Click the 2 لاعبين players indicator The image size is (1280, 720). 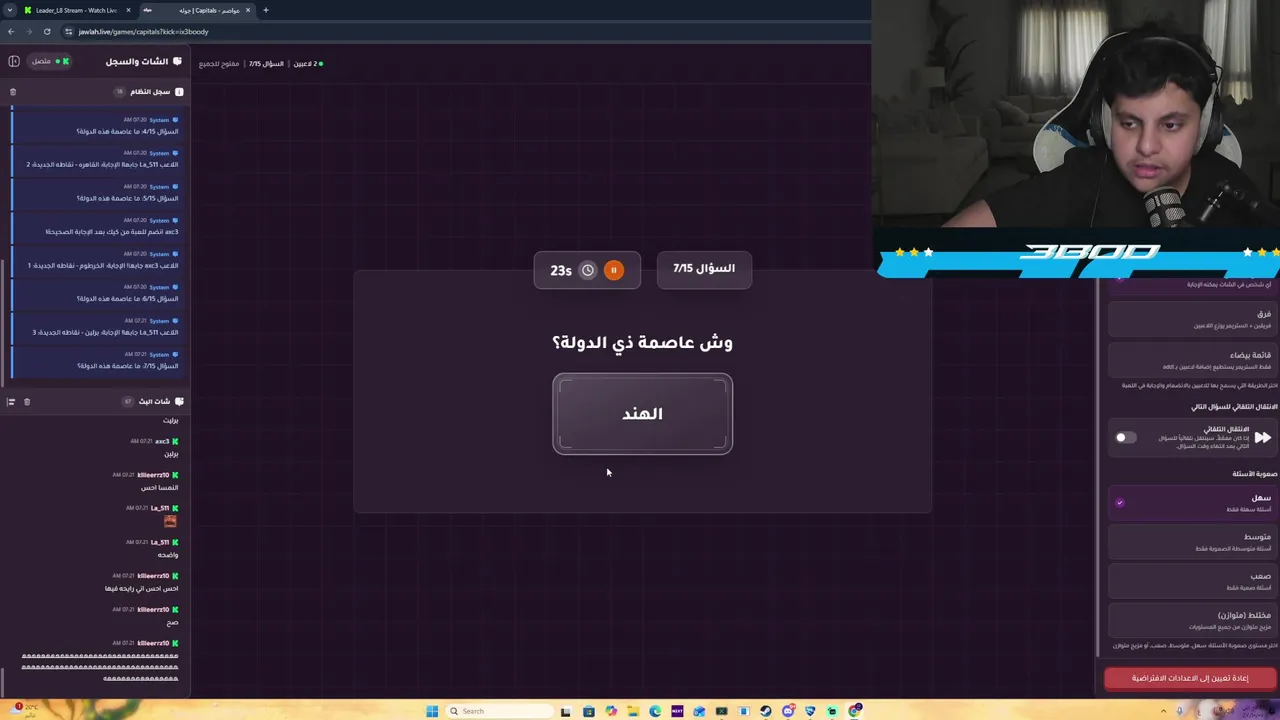point(306,63)
